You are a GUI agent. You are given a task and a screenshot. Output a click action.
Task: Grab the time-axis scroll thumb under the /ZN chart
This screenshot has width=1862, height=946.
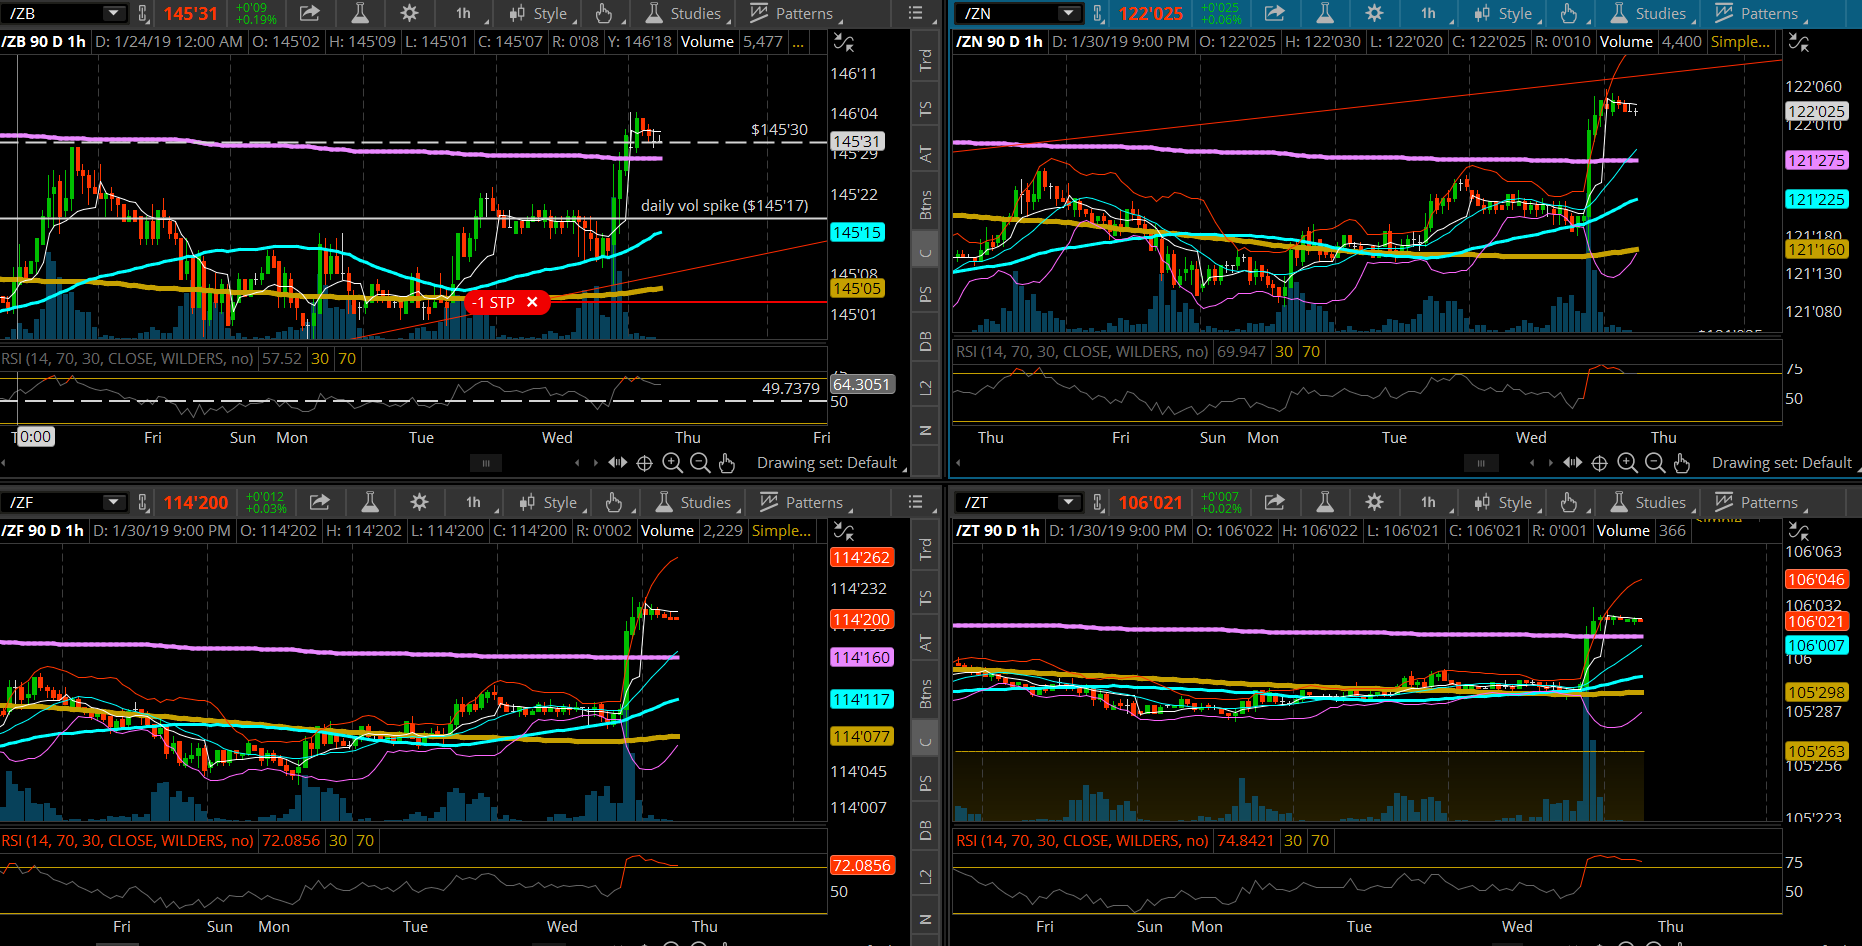pyautogui.click(x=1481, y=463)
